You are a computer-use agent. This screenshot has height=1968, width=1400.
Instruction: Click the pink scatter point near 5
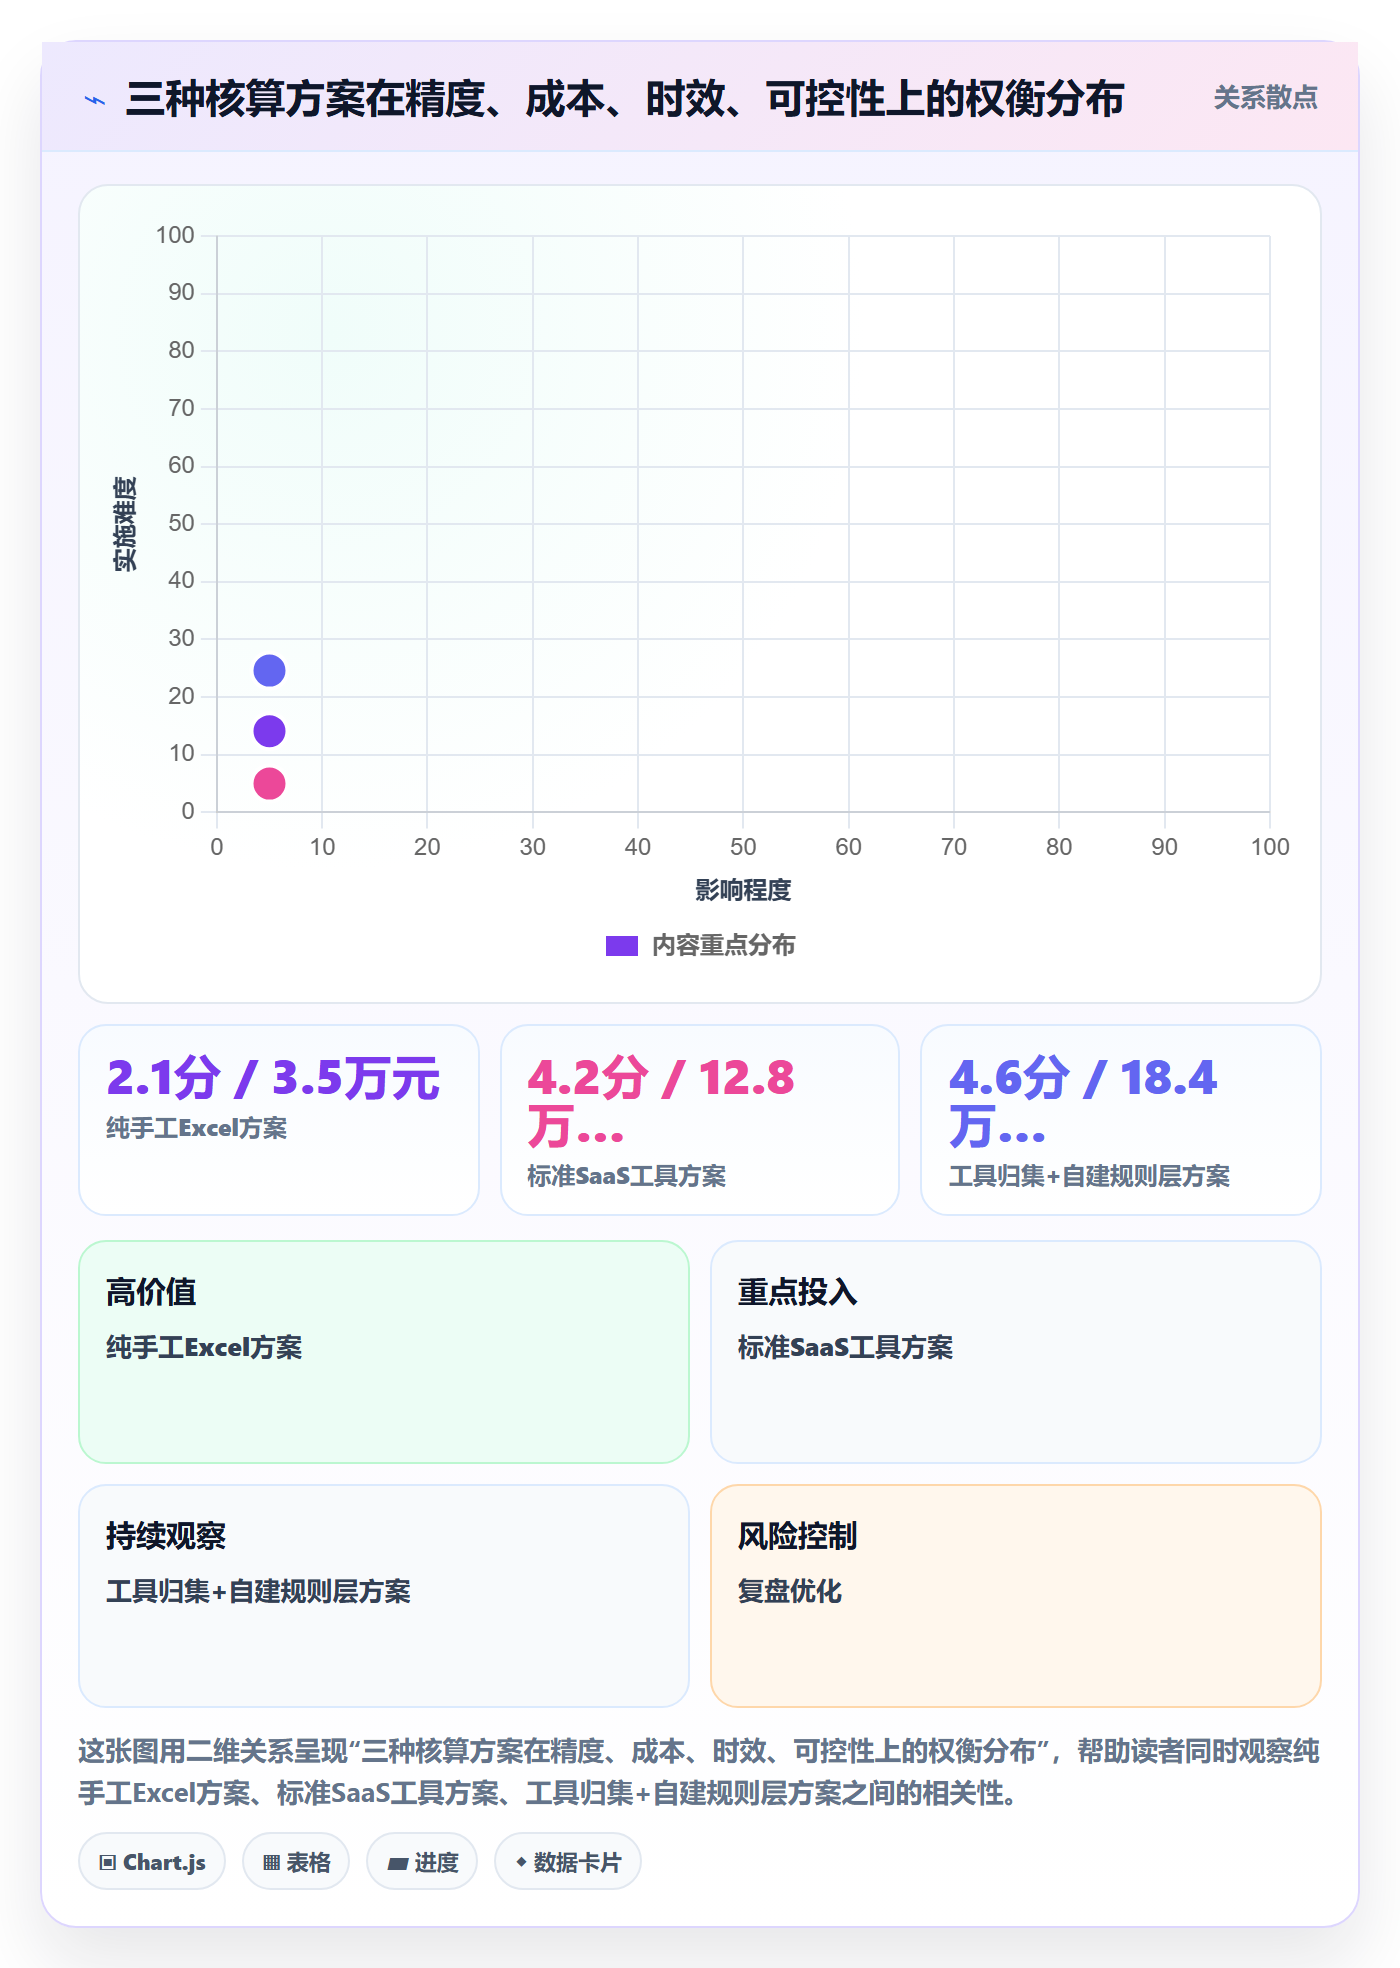click(x=269, y=783)
